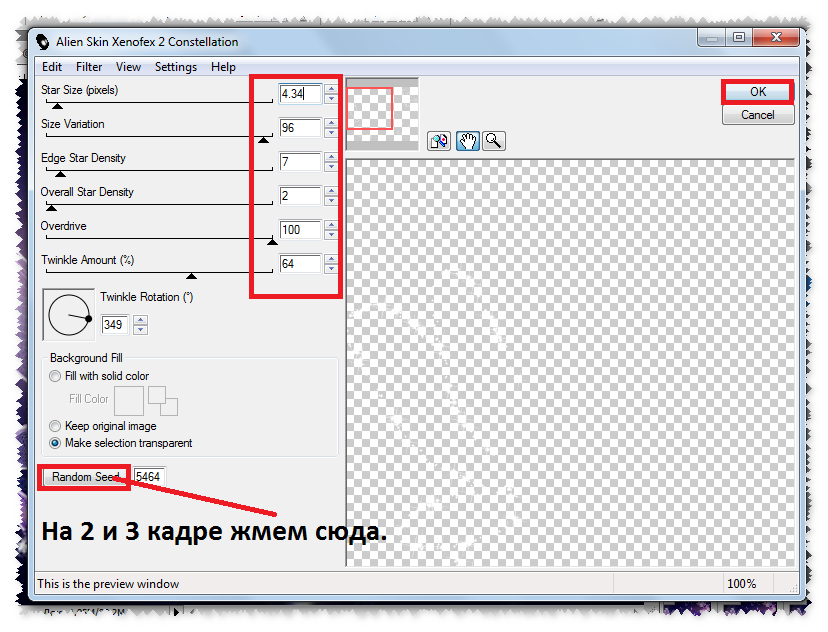
Task: Select the magnifier zoom tool
Action: point(494,141)
